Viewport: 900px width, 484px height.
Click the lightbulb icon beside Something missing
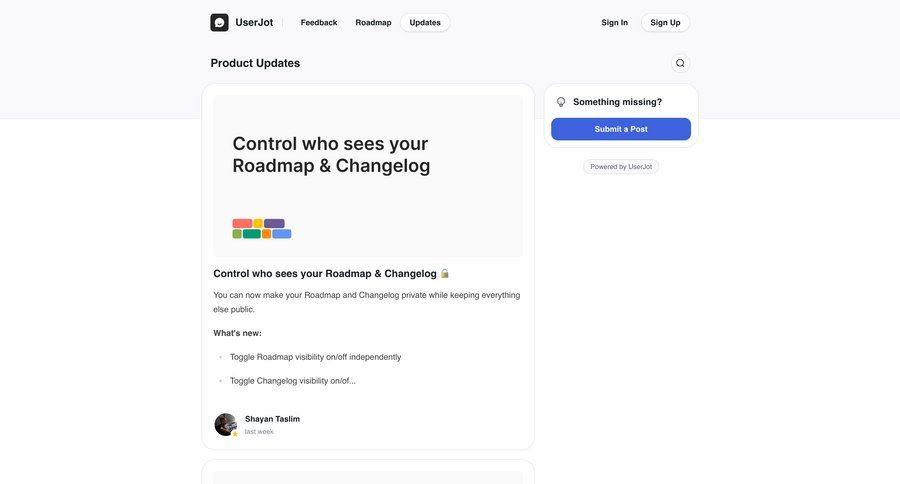coord(561,102)
